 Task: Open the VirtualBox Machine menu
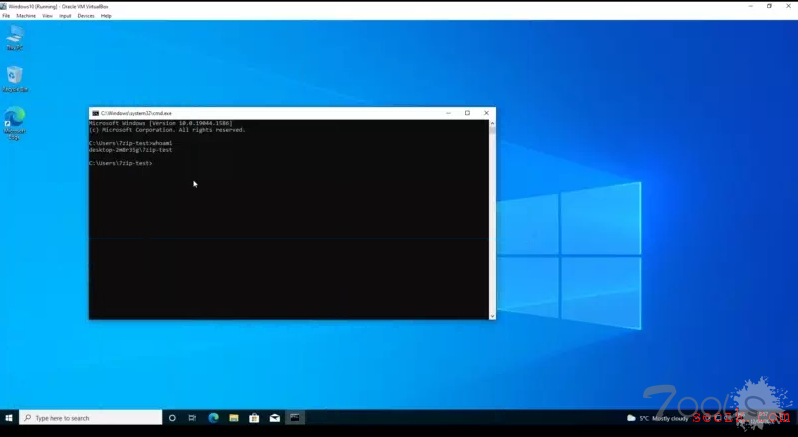(x=26, y=16)
